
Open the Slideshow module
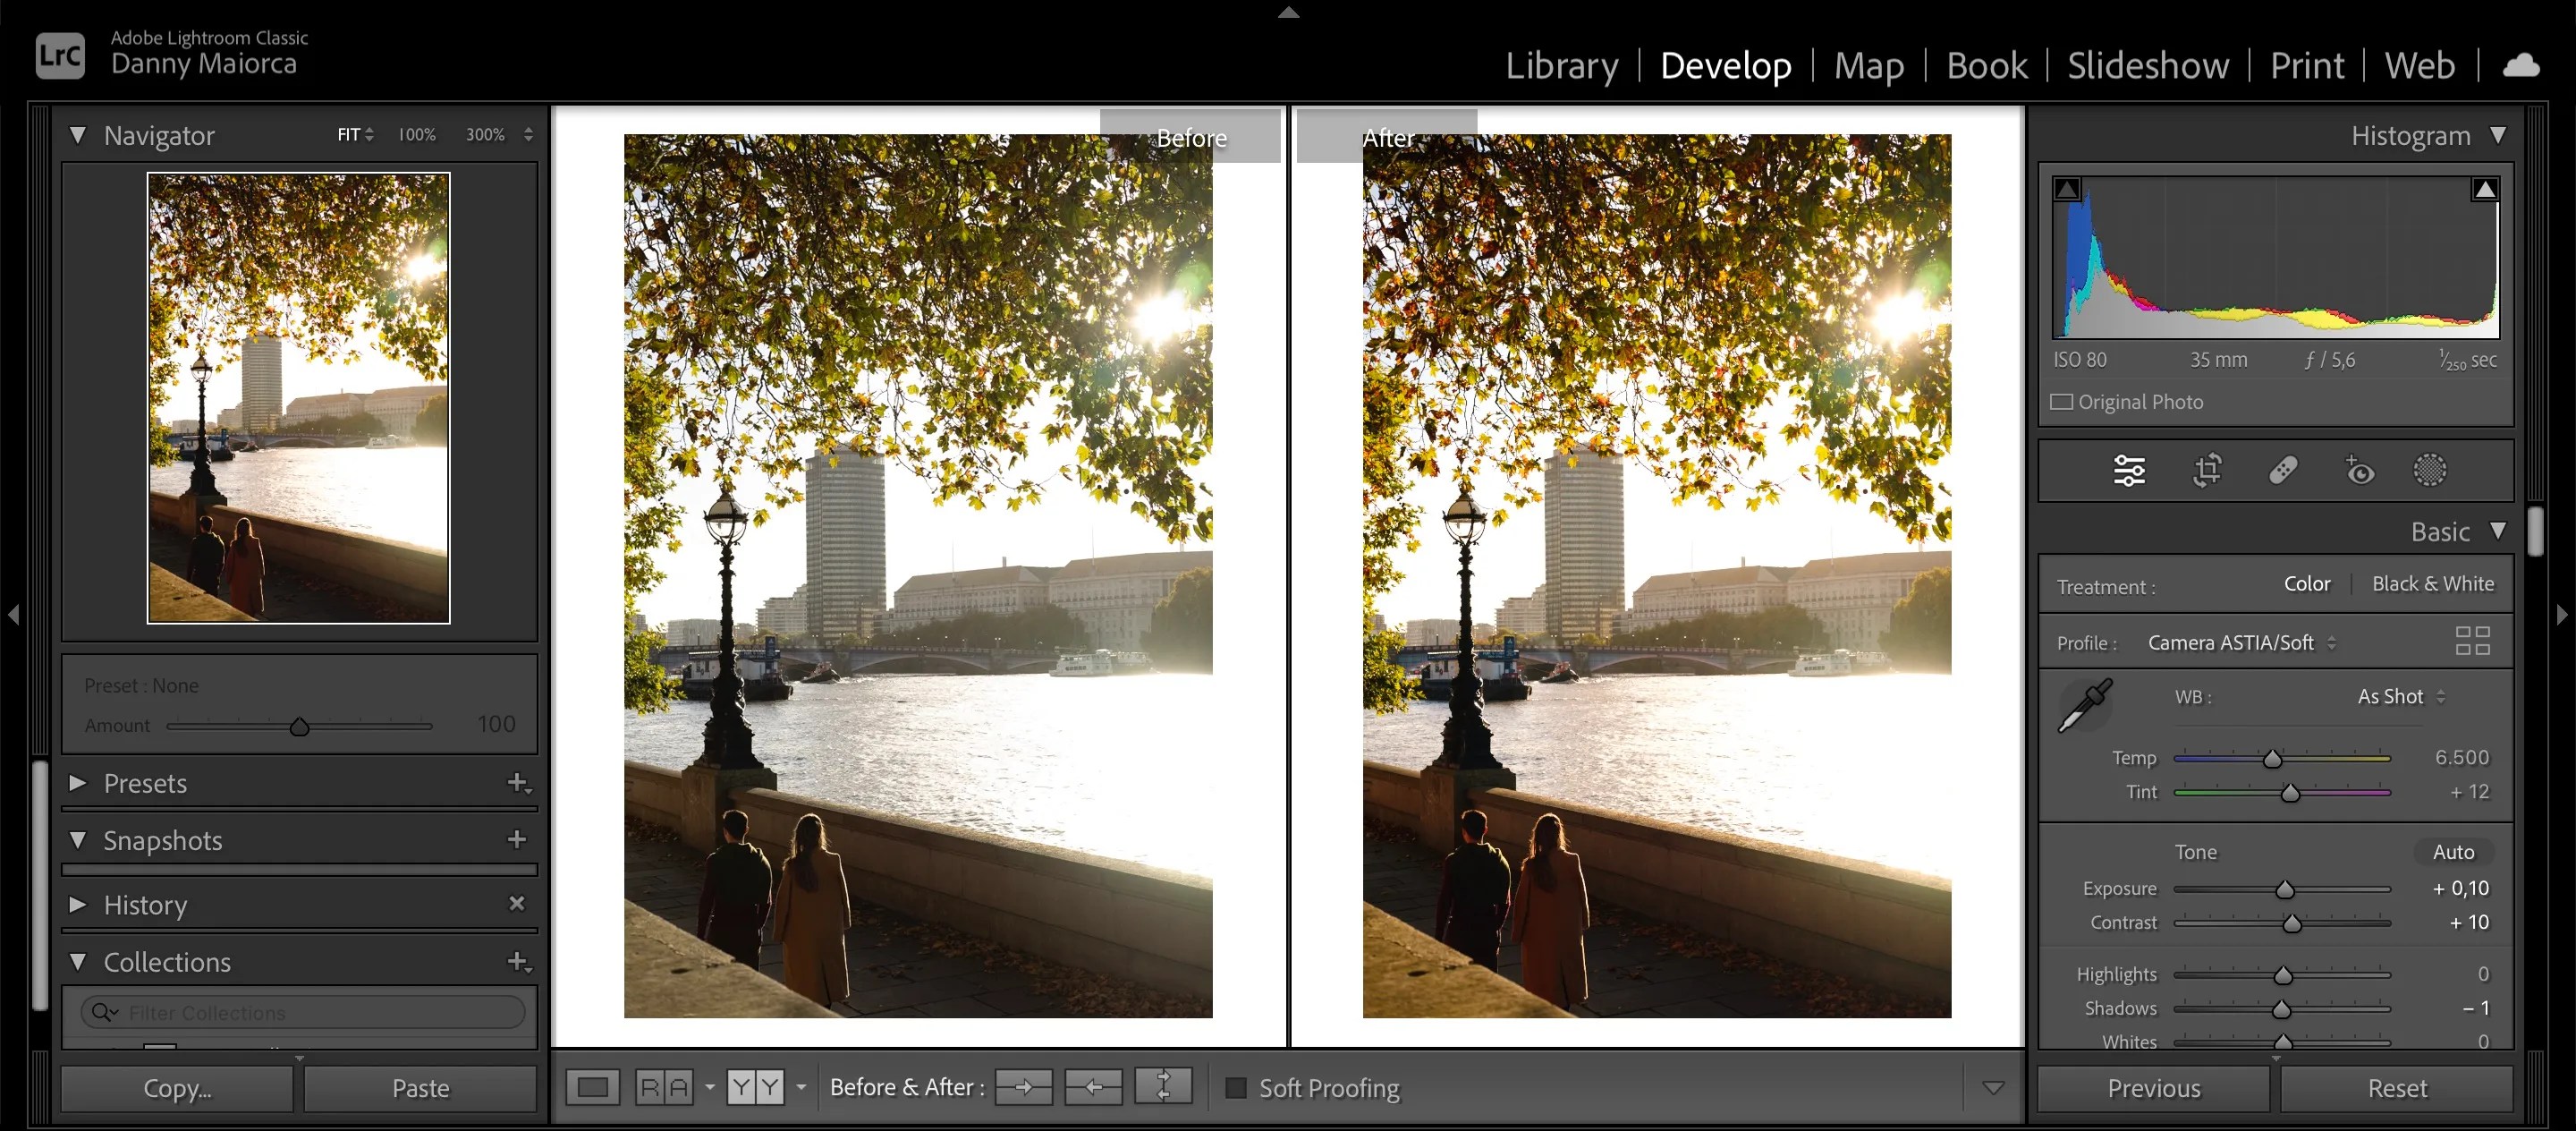coord(2147,65)
